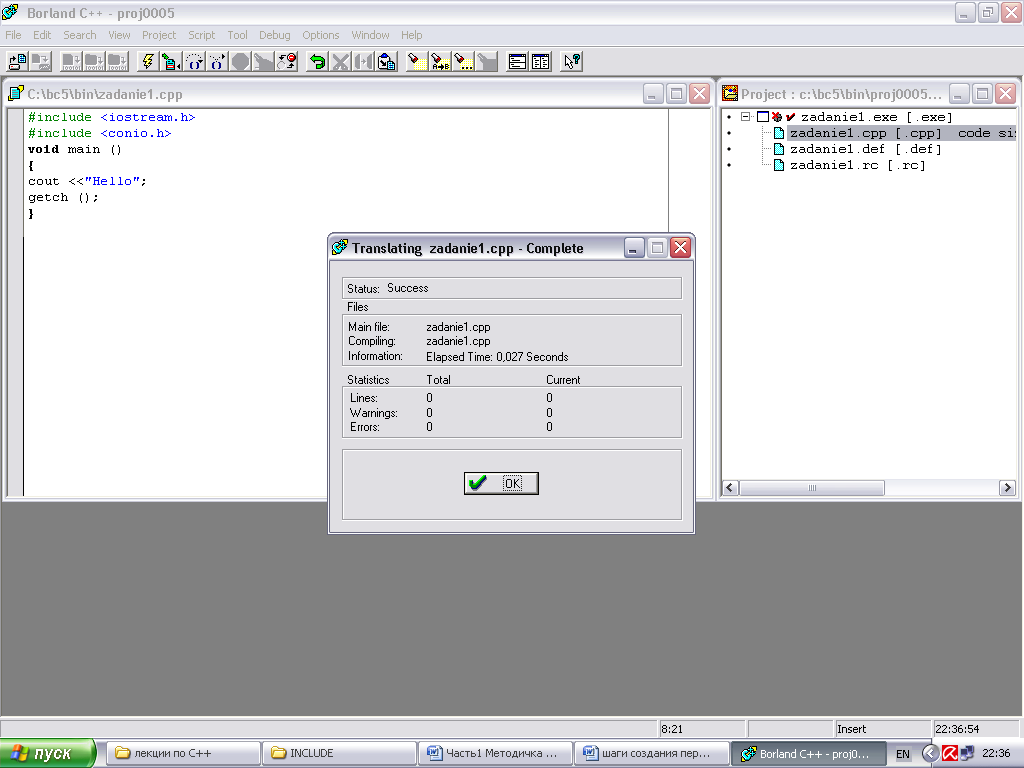This screenshot has width=1024, height=768.
Task: Click the Tile windows toolbar icon
Action: coord(541,61)
